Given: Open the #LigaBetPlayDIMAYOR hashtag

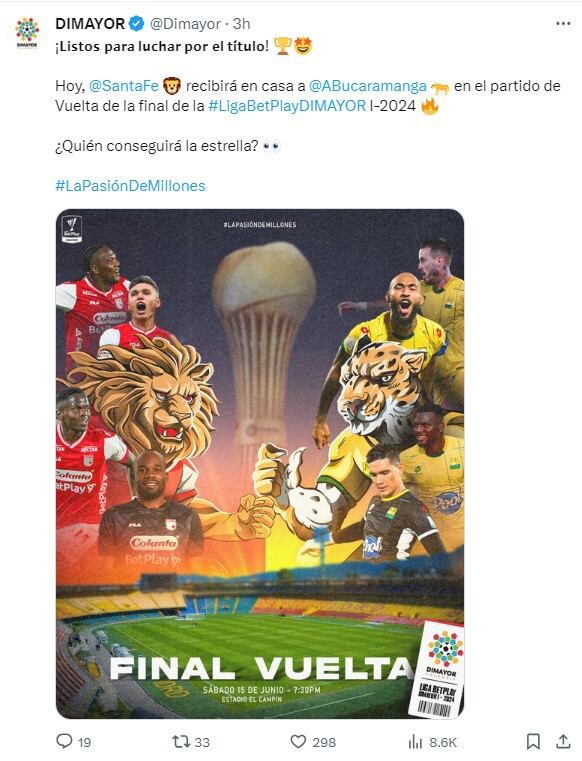Looking at the screenshot, I should pyautogui.click(x=287, y=106).
